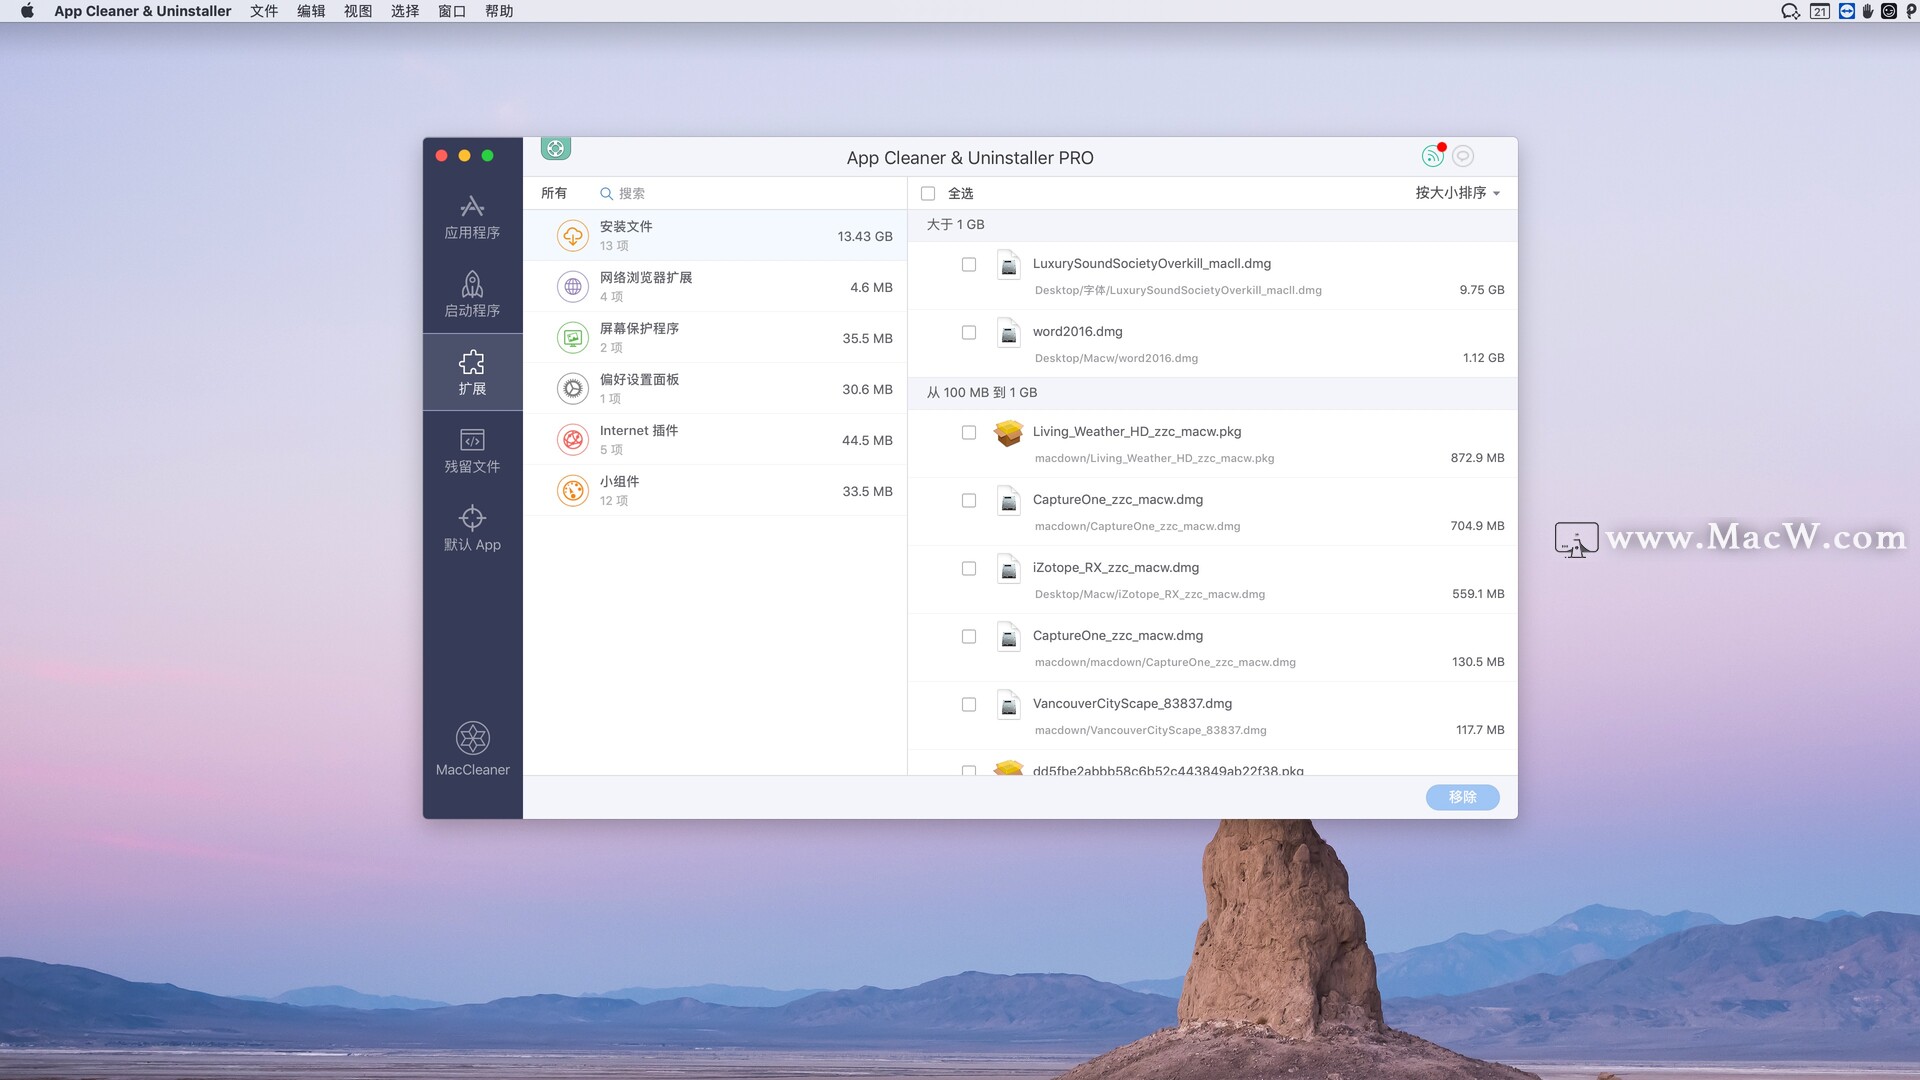Open the 选择 menu
This screenshot has height=1080, width=1920.
coord(405,11)
